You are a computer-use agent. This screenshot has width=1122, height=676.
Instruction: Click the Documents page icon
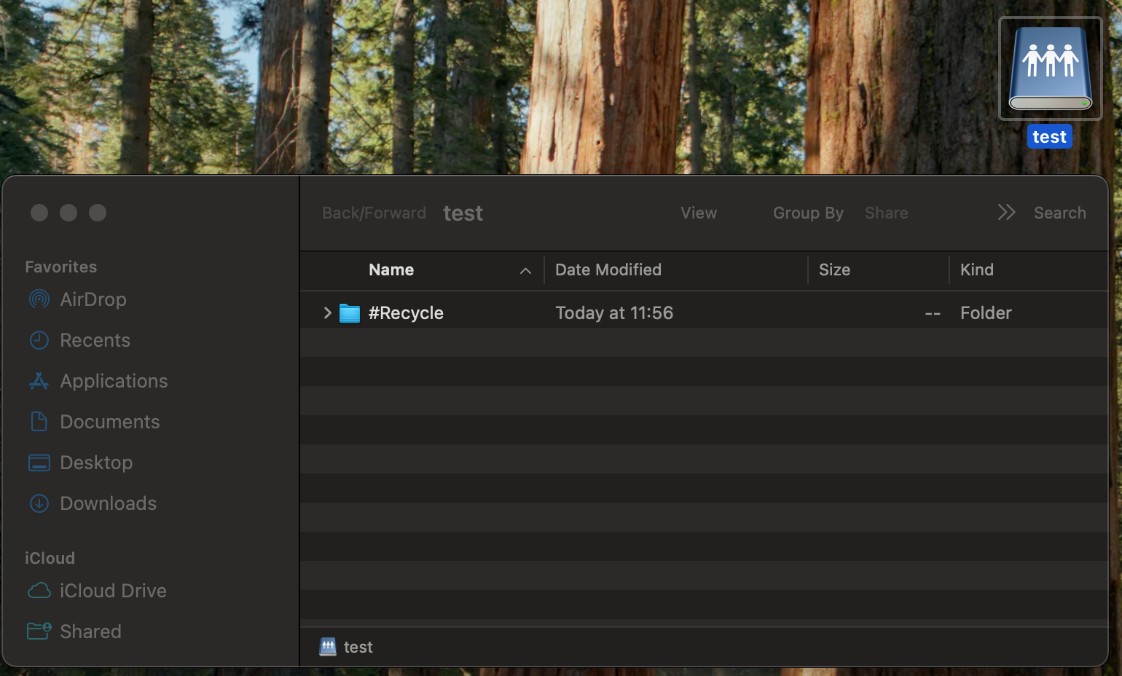(39, 422)
